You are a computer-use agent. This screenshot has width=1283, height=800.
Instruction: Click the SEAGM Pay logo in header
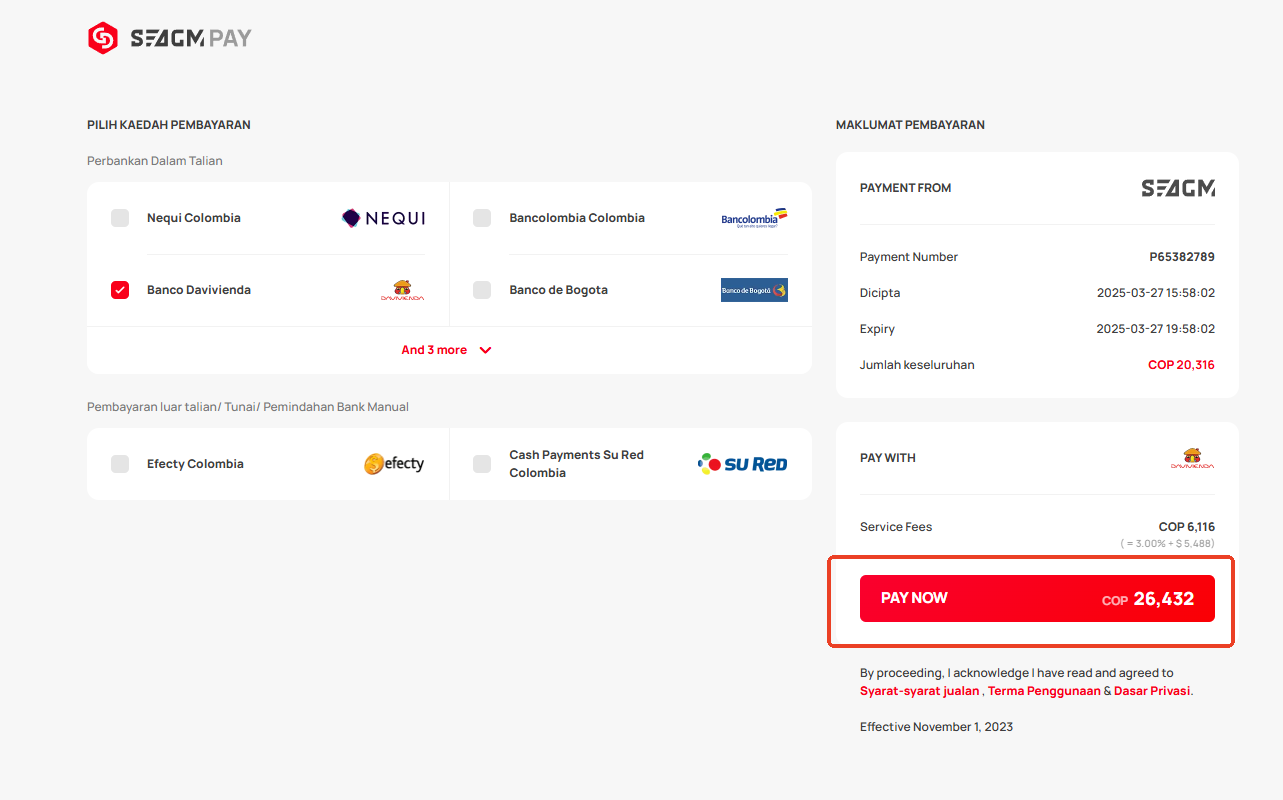coord(169,39)
